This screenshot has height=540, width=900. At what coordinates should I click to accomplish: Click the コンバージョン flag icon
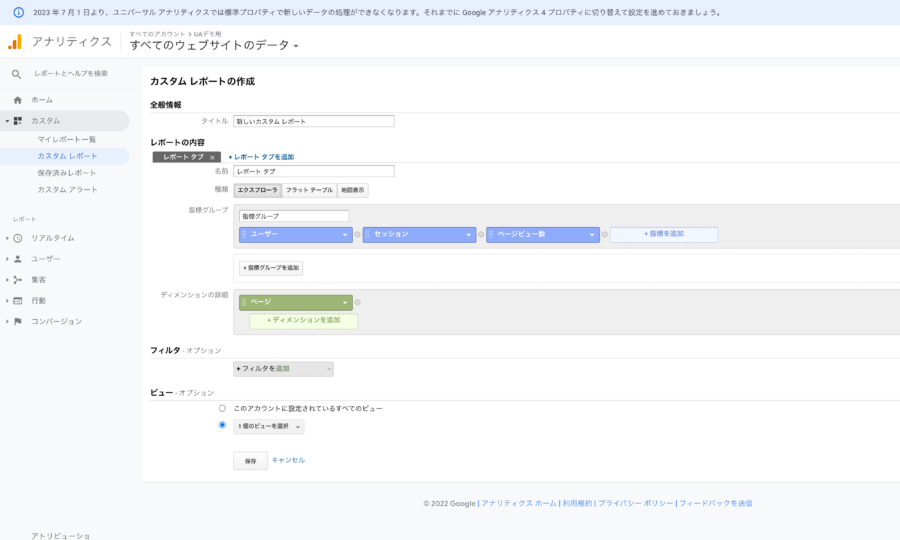[17, 322]
